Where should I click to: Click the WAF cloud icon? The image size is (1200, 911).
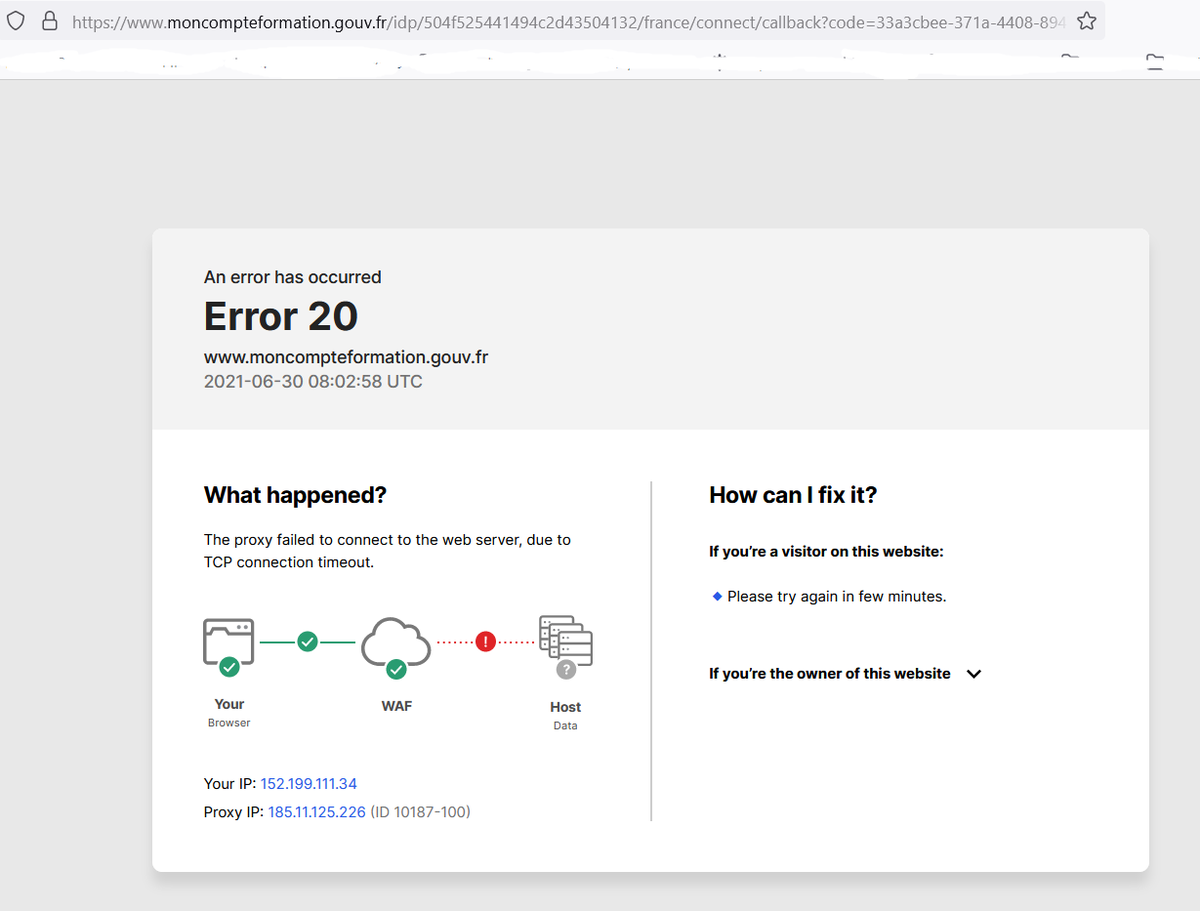click(396, 643)
